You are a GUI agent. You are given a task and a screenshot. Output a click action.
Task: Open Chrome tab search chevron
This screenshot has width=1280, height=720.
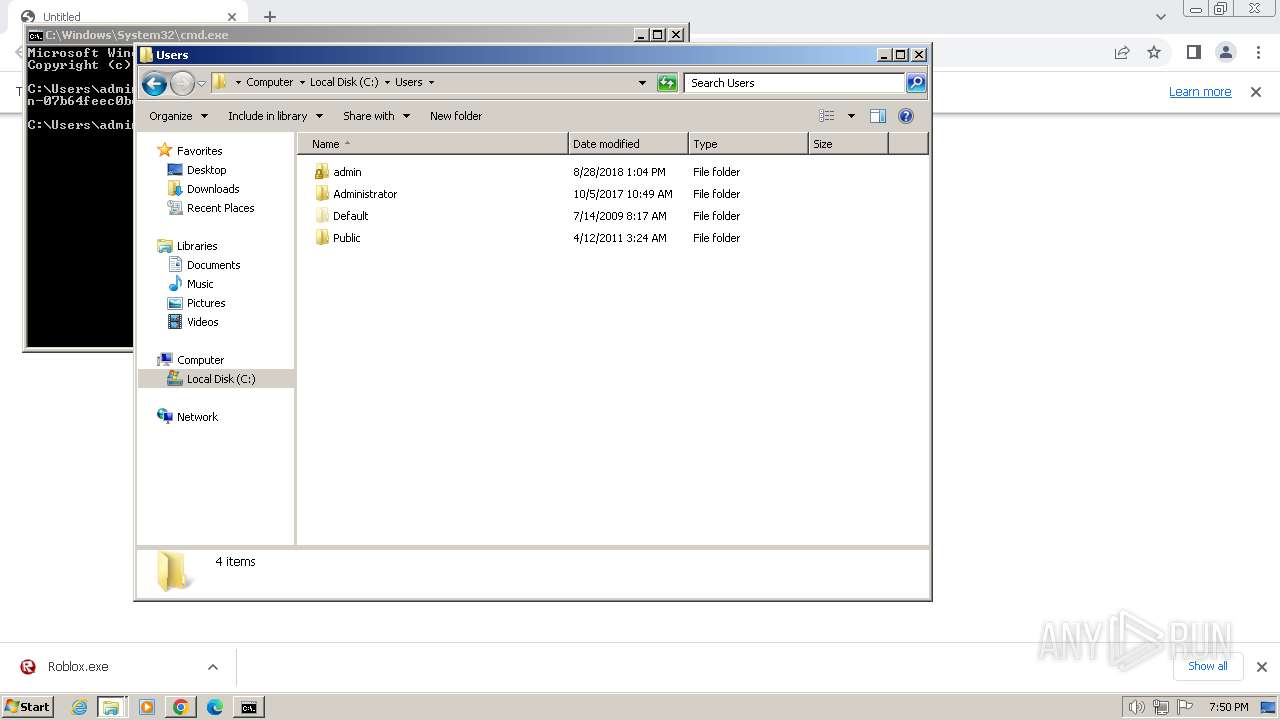(1161, 17)
